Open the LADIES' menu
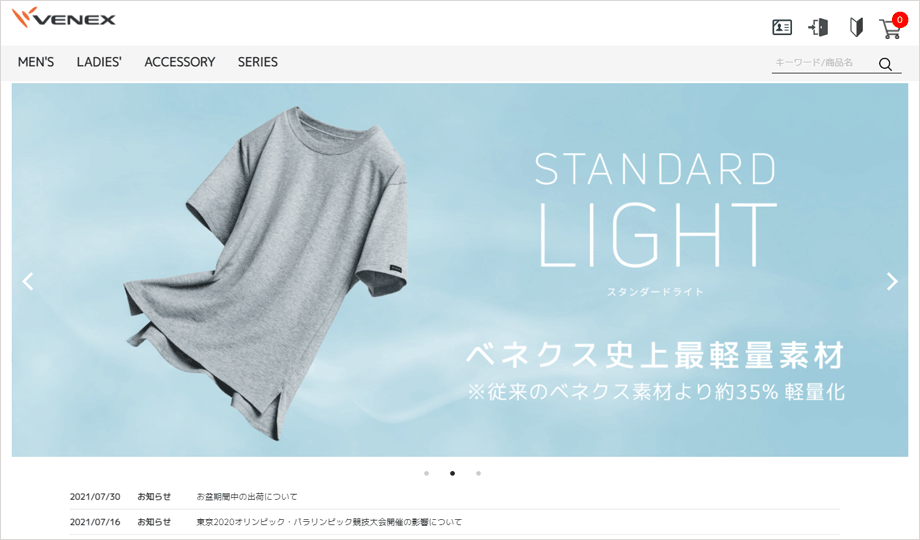This screenshot has width=920, height=540. pos(99,62)
